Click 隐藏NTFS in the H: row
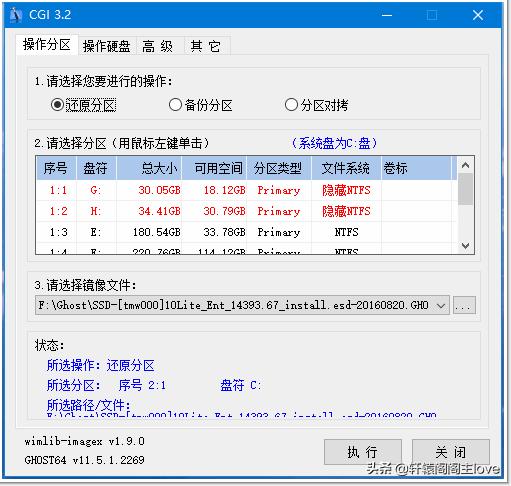511x486 pixels. 346,211
